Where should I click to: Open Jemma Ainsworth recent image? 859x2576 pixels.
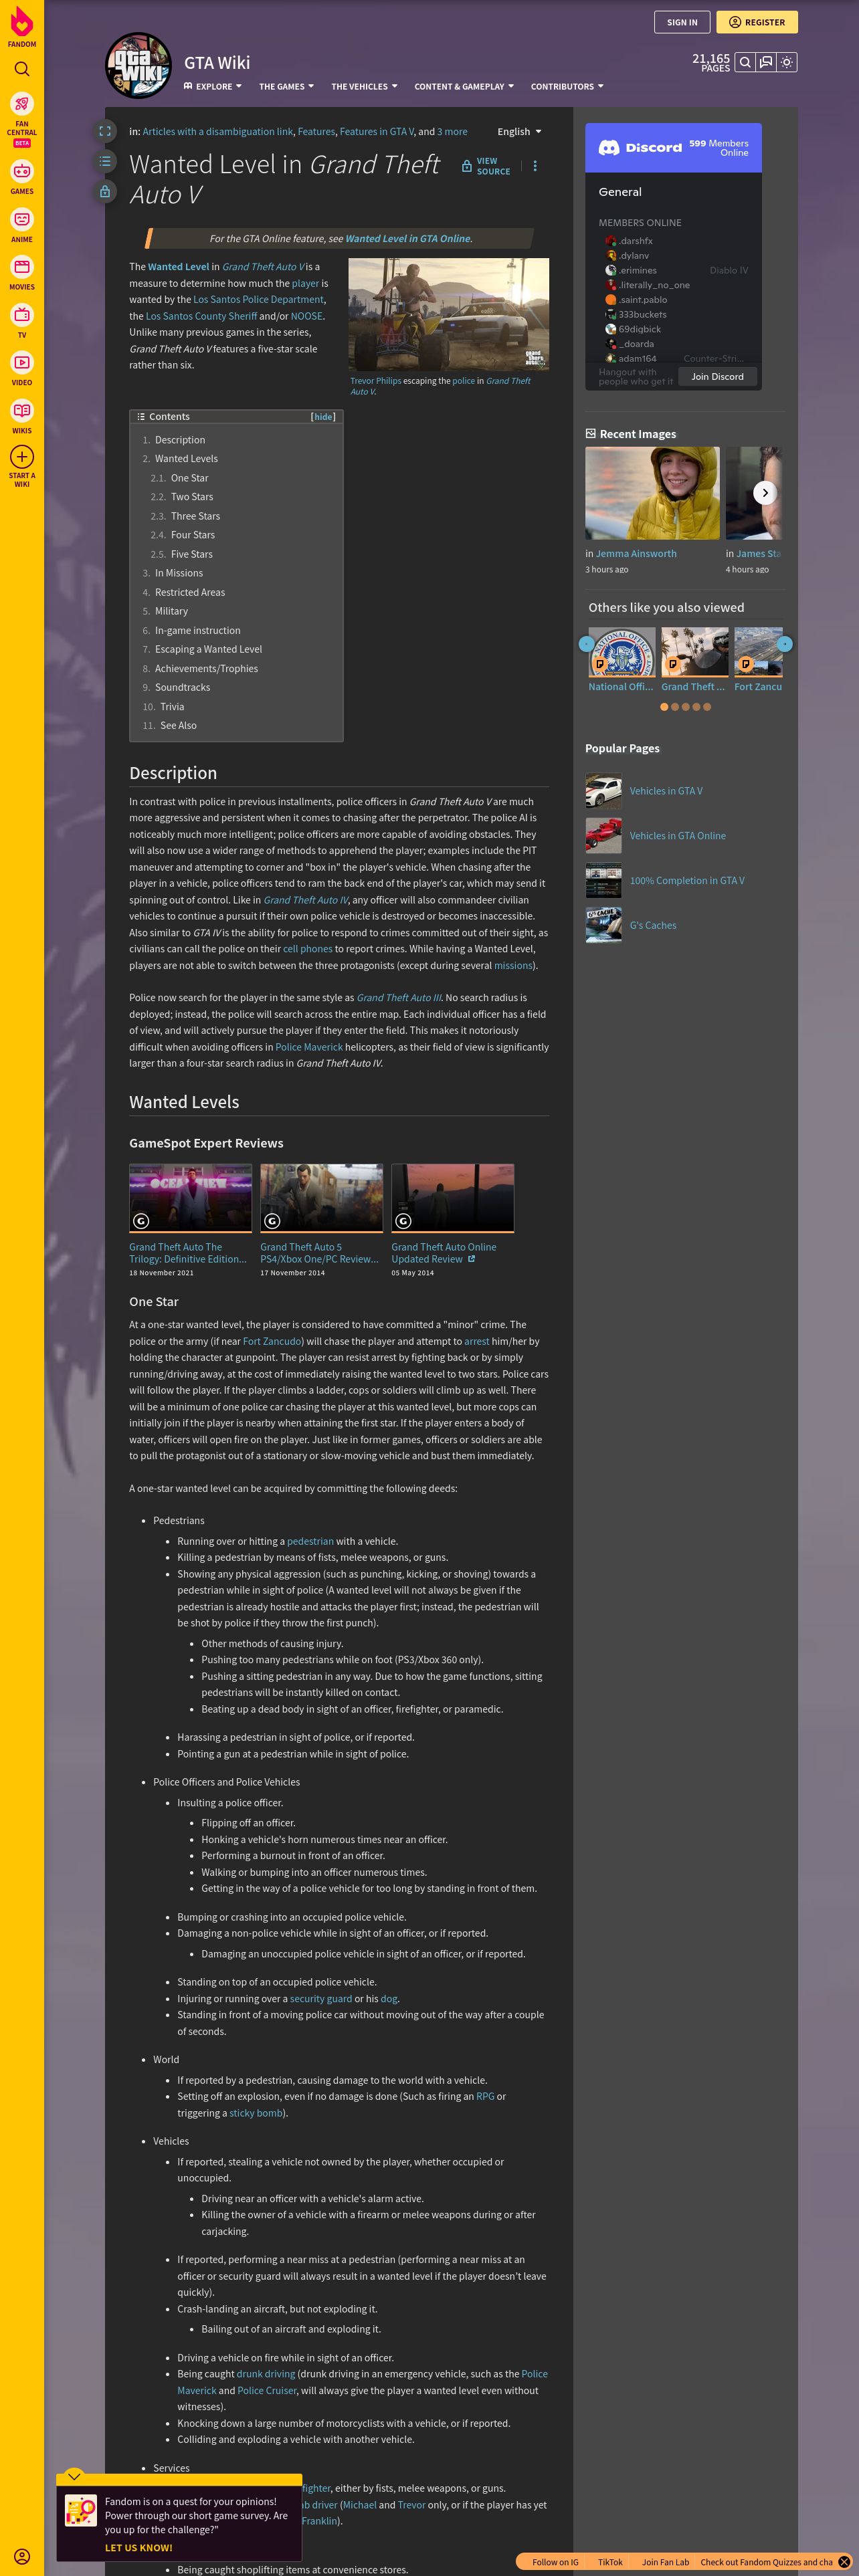[x=652, y=493]
